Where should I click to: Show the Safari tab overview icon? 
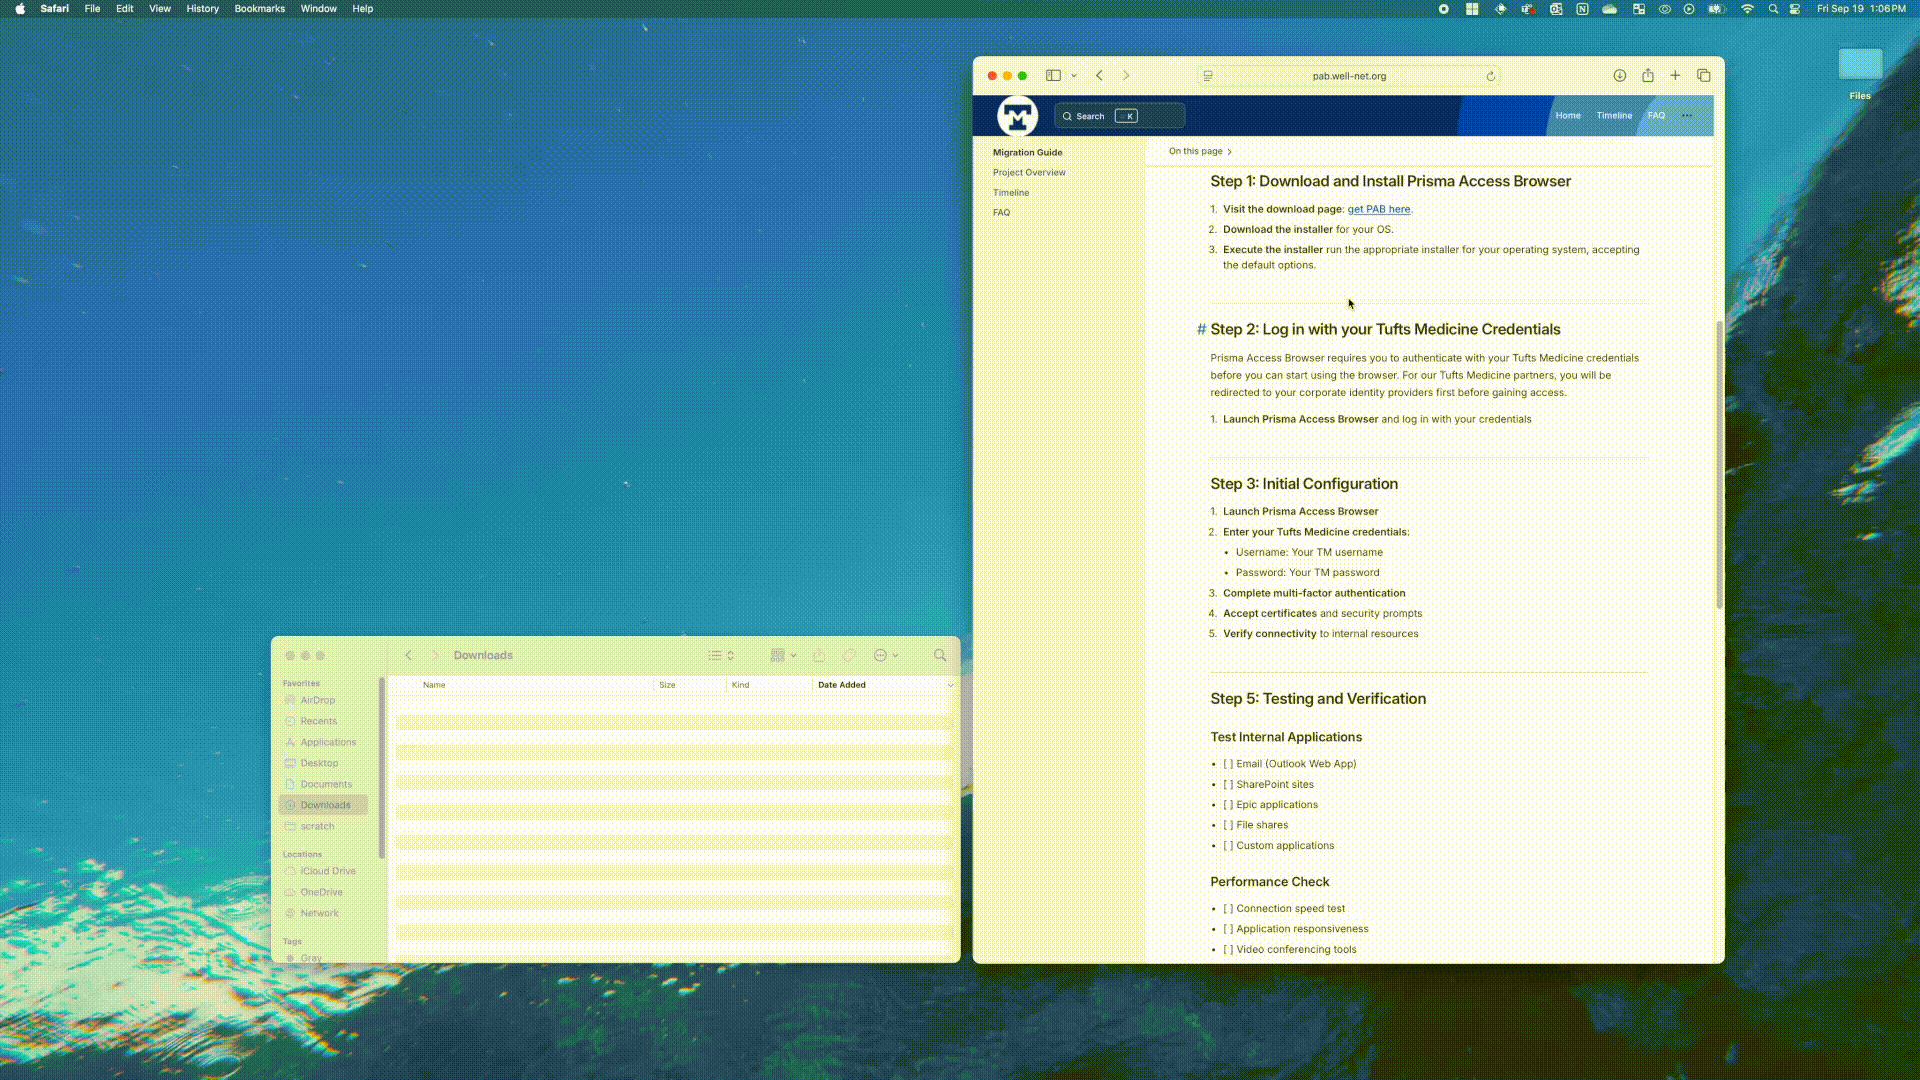pos(1704,76)
